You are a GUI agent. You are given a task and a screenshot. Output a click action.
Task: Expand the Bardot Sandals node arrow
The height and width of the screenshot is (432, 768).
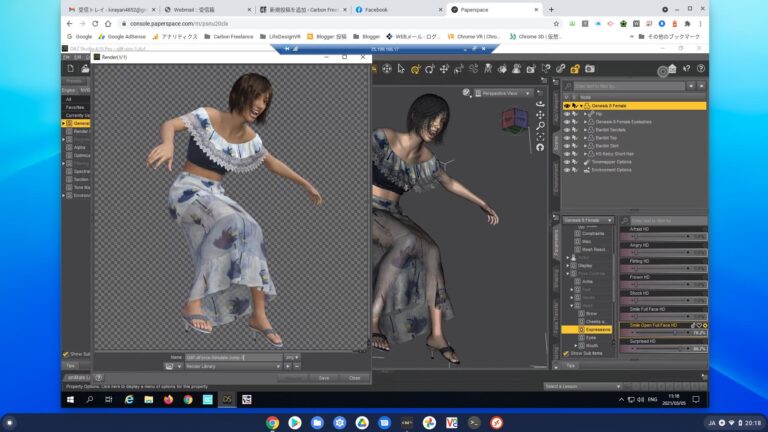click(585, 130)
